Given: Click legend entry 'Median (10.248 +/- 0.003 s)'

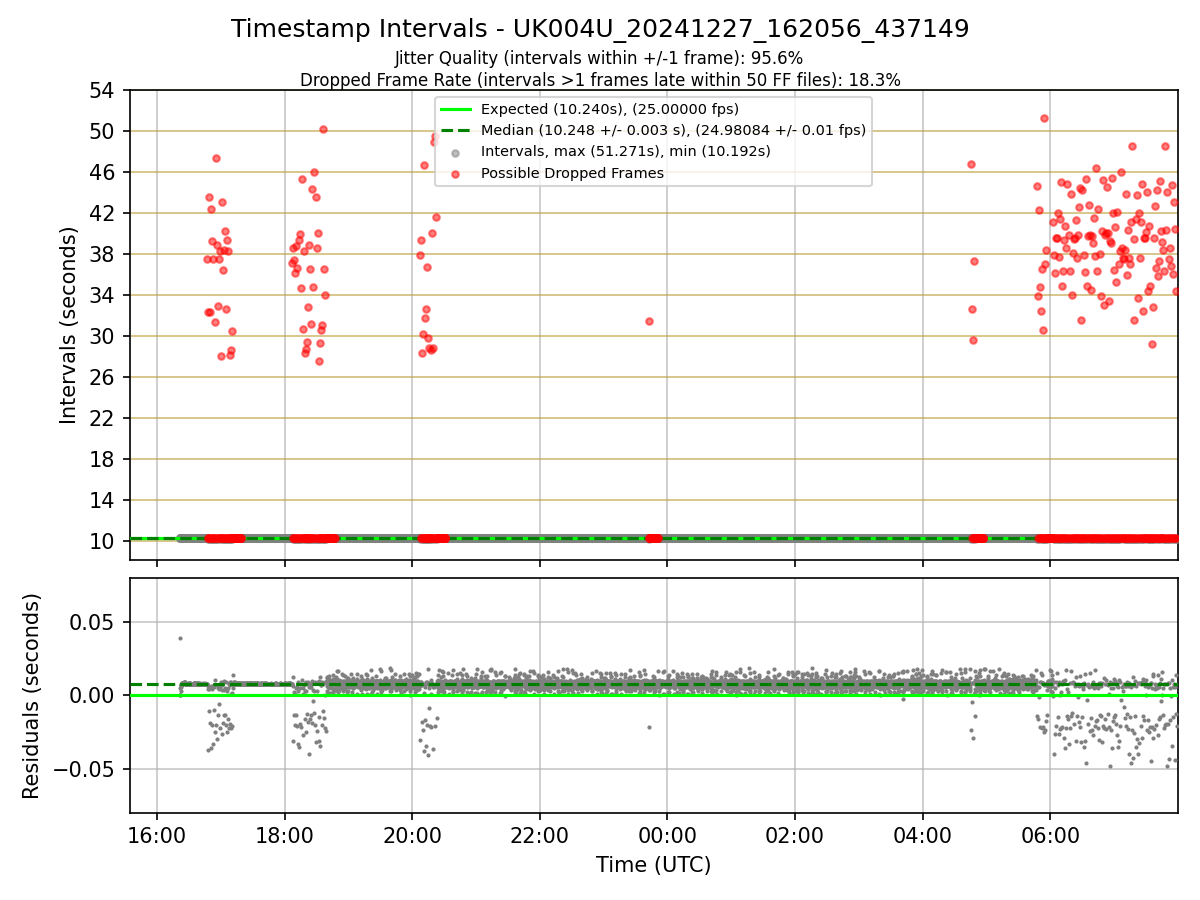Looking at the screenshot, I should (673, 130).
